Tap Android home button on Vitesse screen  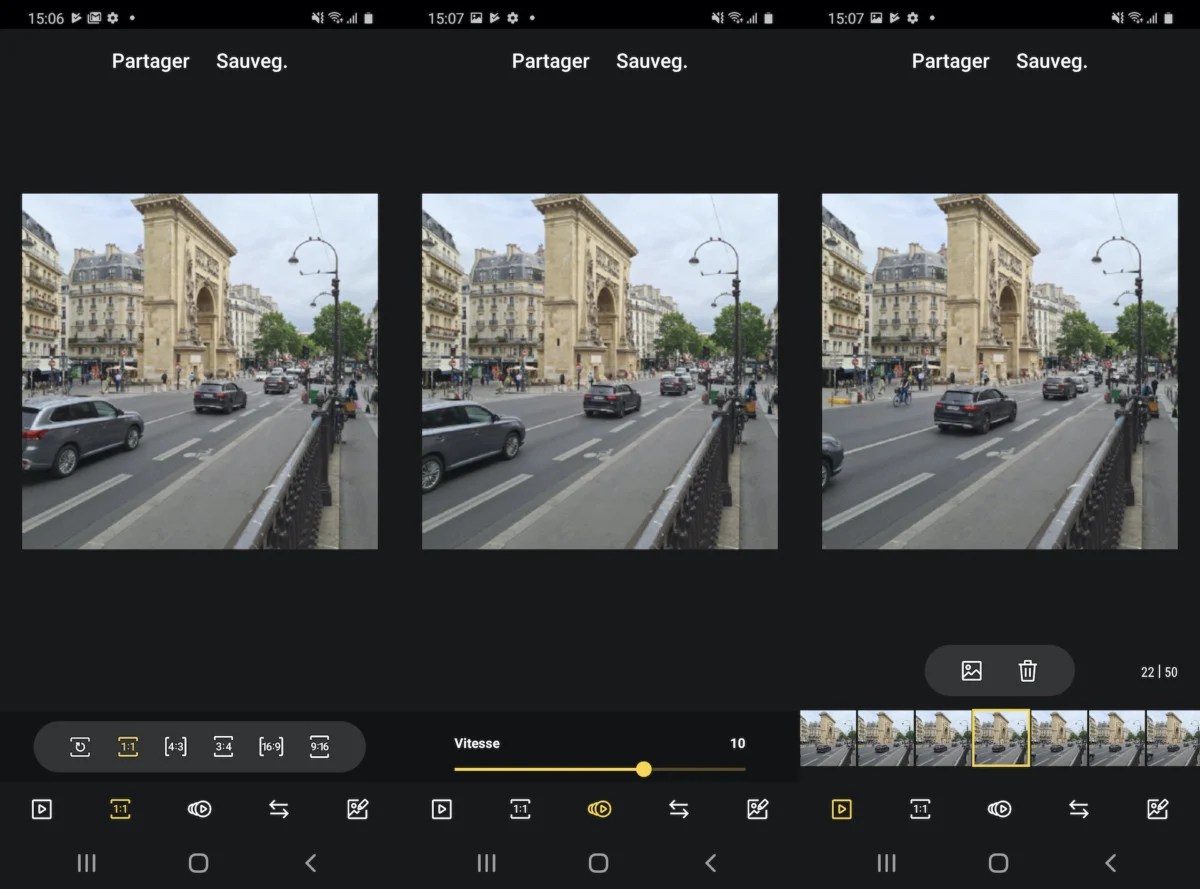(599, 863)
